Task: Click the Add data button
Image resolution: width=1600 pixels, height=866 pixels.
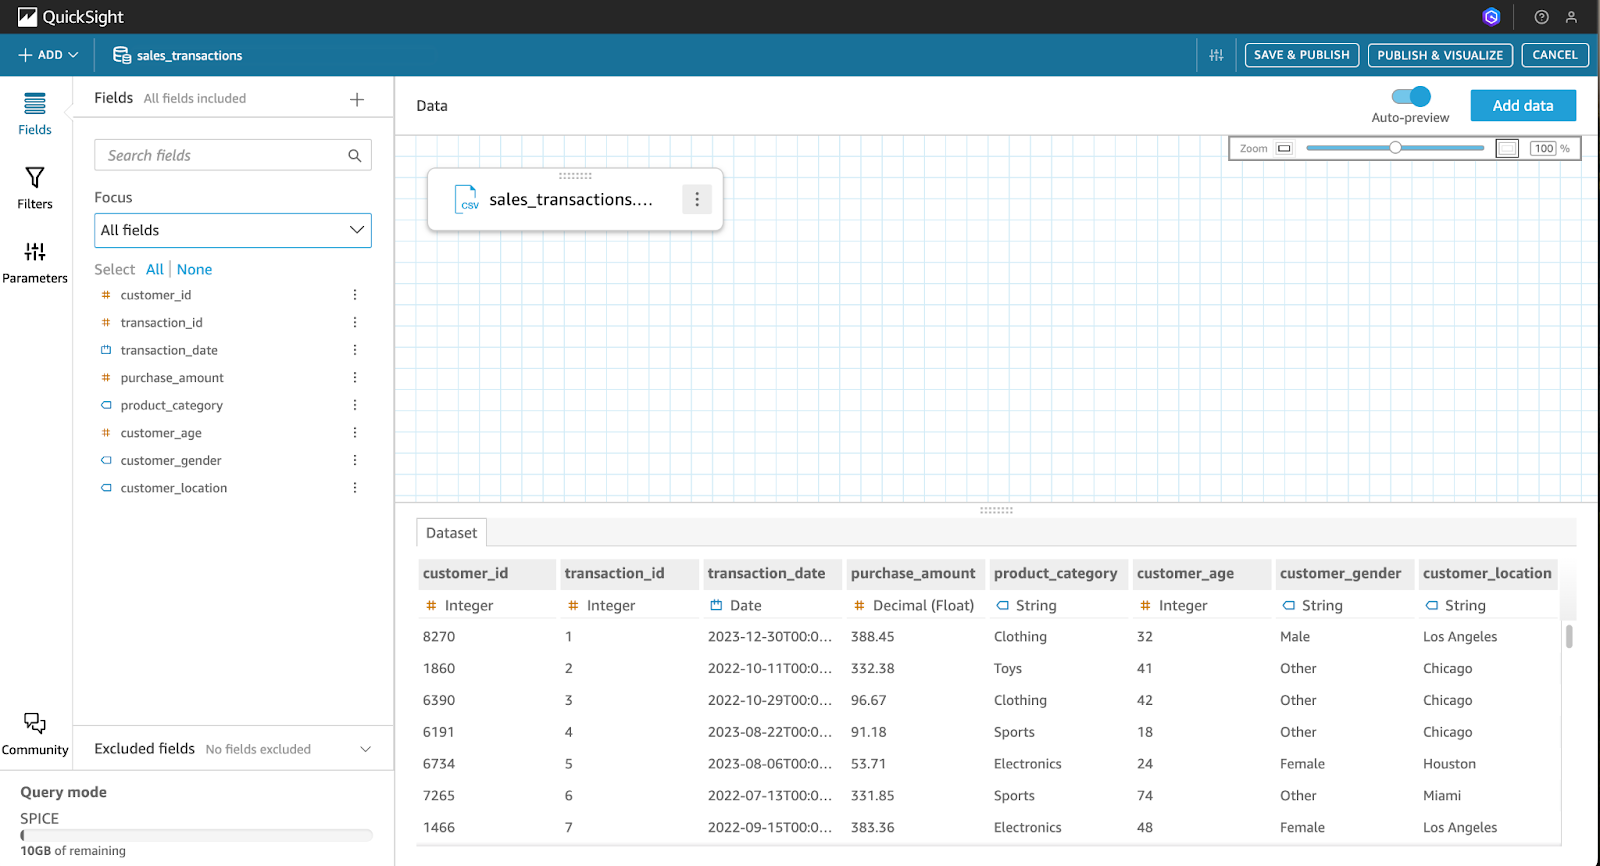Action: click(1523, 105)
